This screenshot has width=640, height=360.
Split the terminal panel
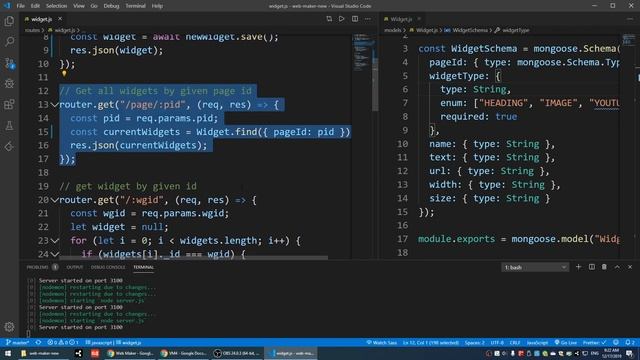591,267
